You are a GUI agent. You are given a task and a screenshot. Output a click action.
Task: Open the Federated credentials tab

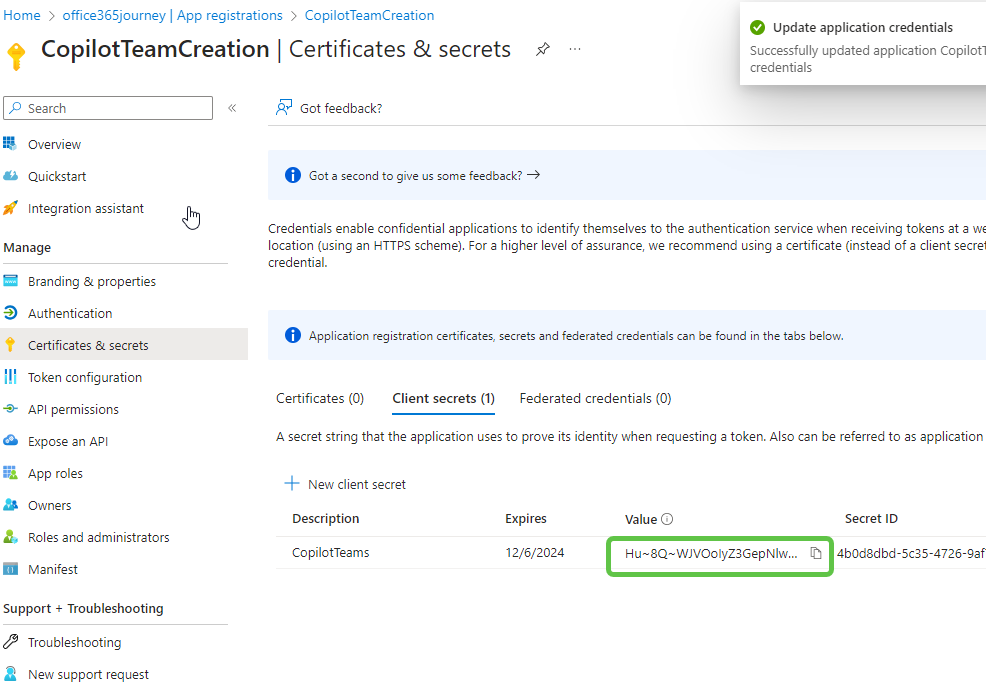click(594, 398)
